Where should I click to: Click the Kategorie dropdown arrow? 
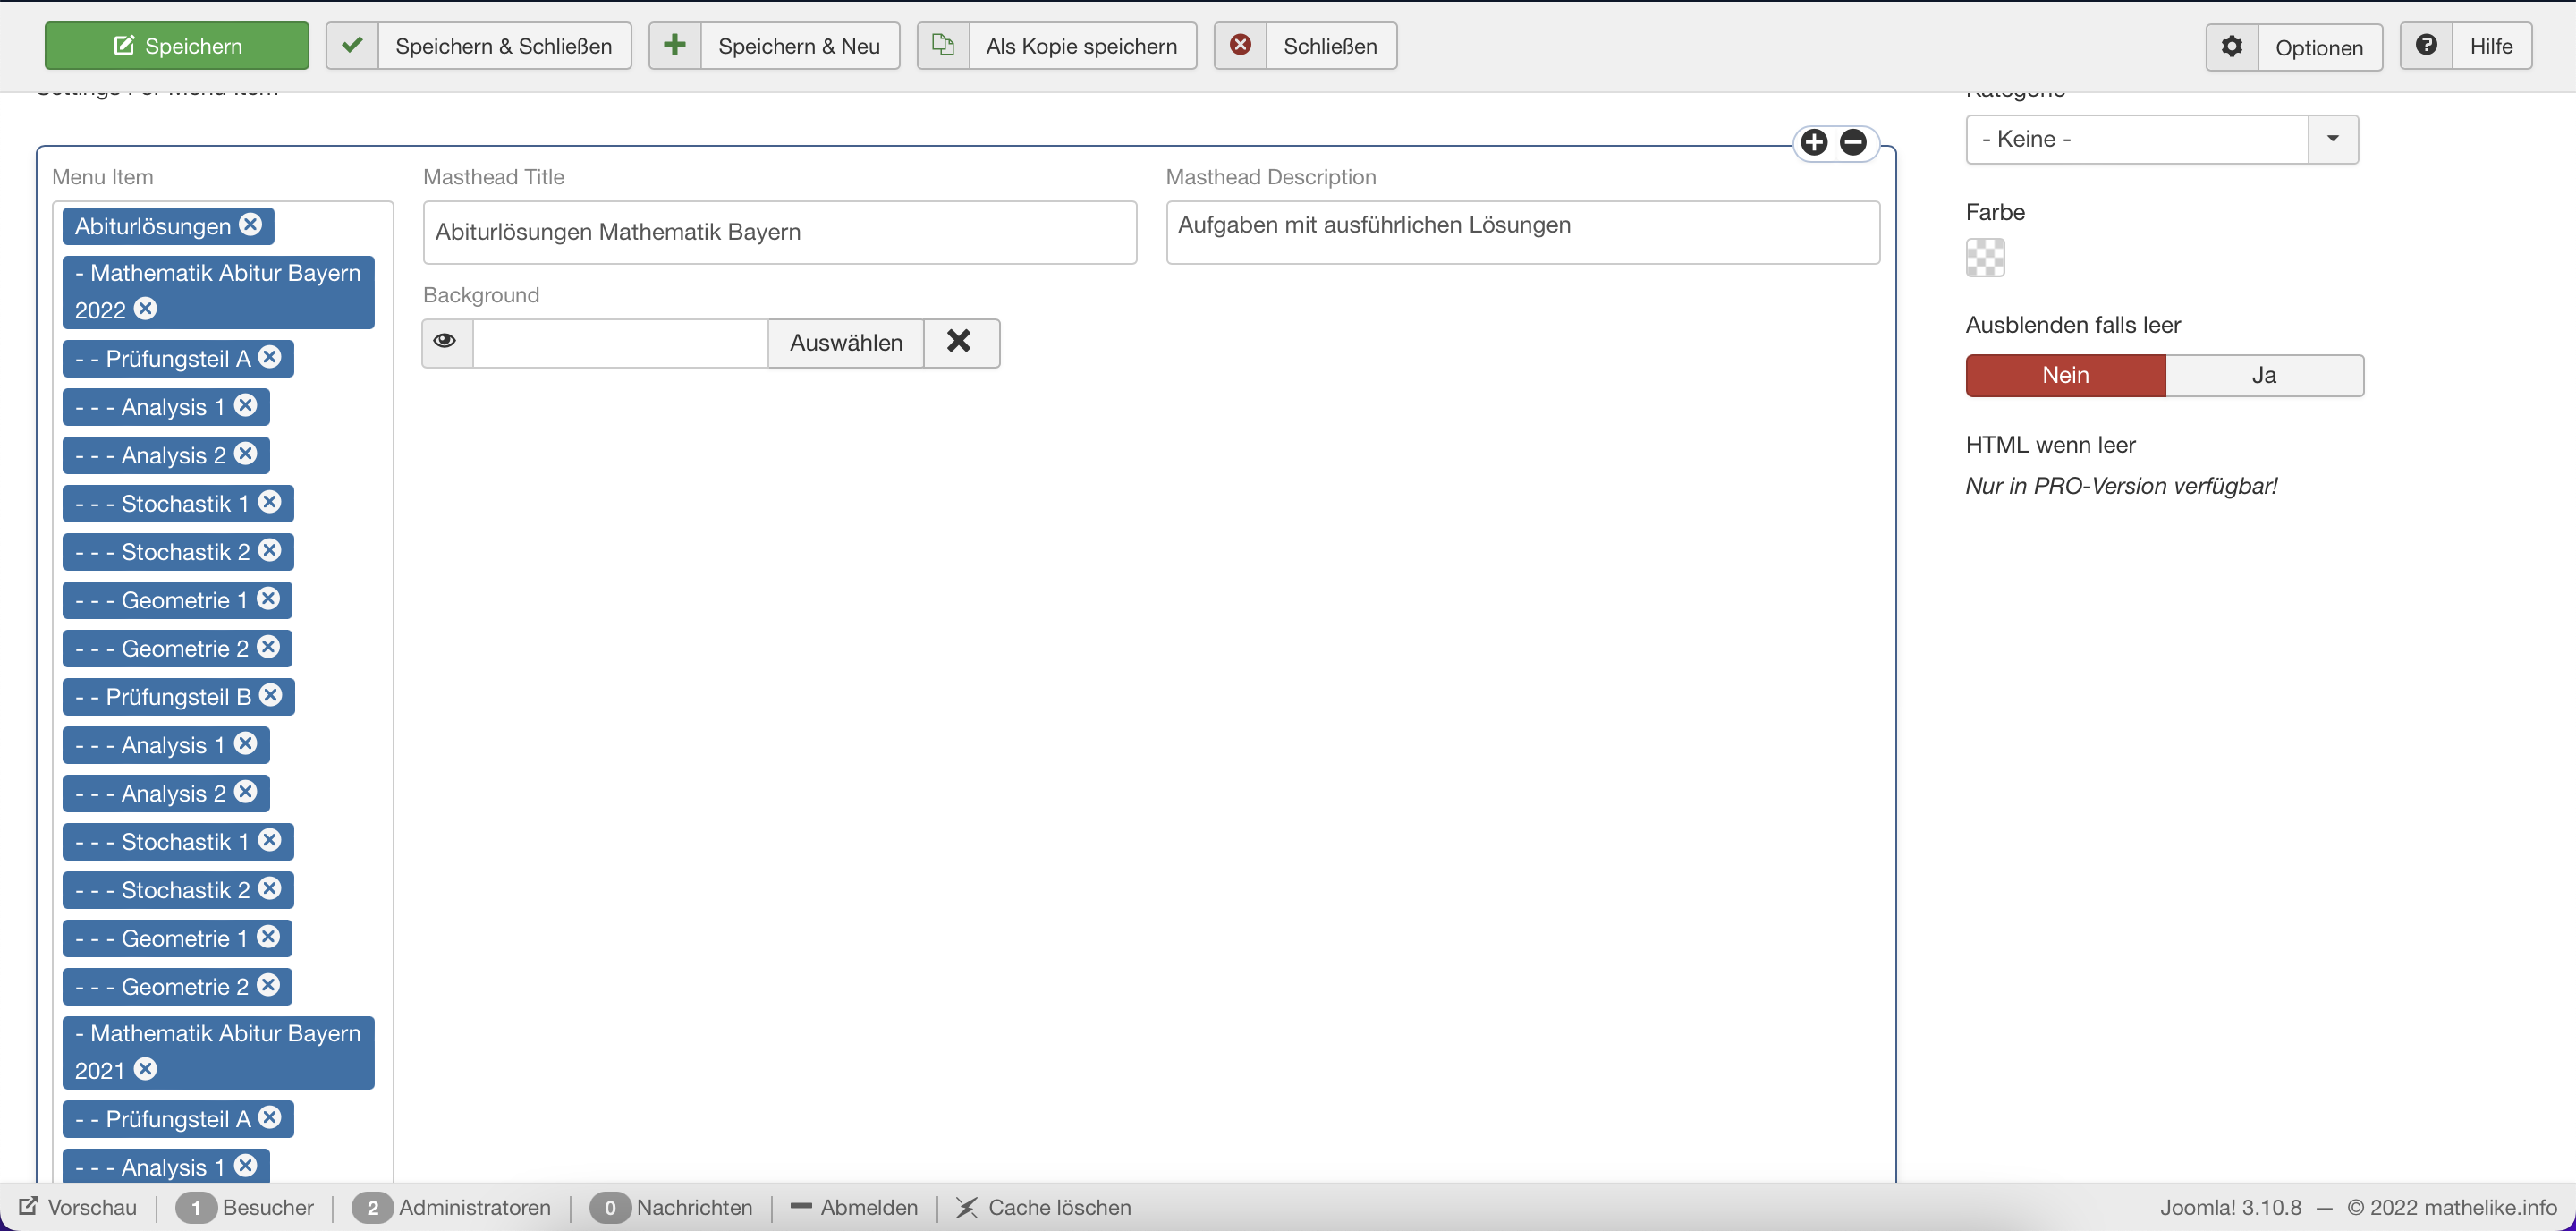click(x=2333, y=139)
